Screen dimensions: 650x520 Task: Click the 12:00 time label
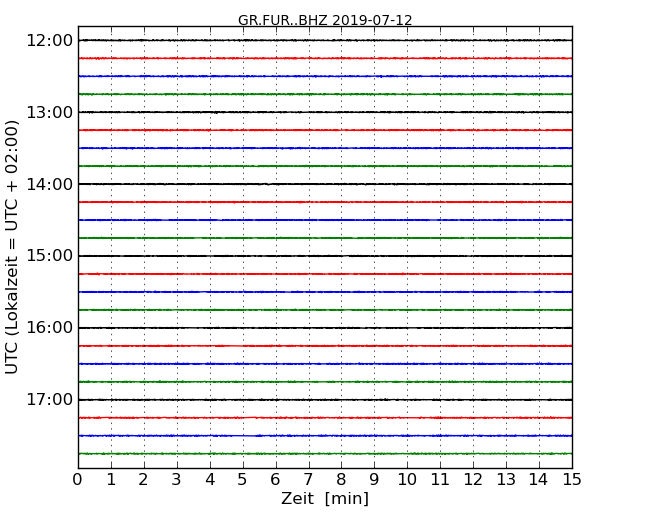tap(49, 41)
